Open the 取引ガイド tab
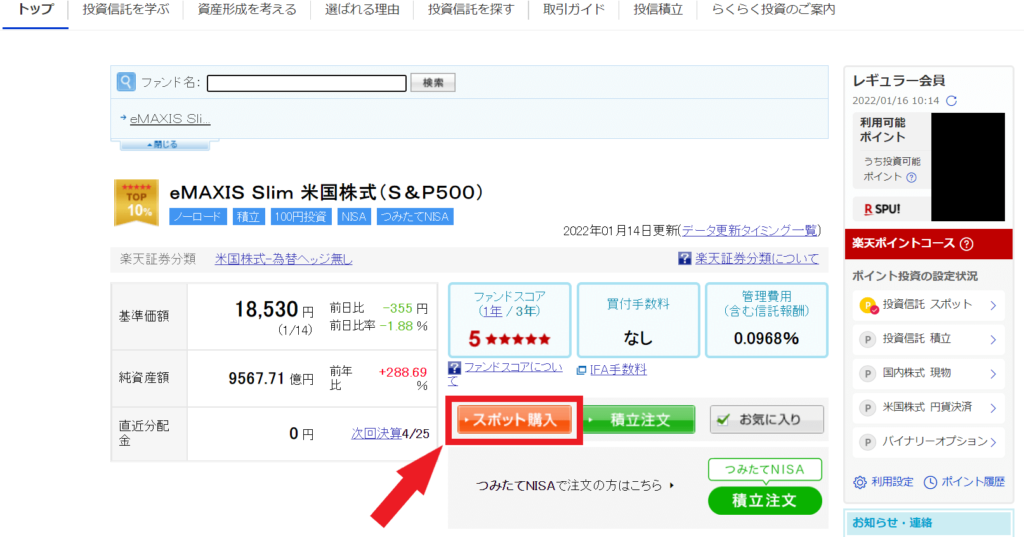This screenshot has width=1024, height=537. (573, 10)
